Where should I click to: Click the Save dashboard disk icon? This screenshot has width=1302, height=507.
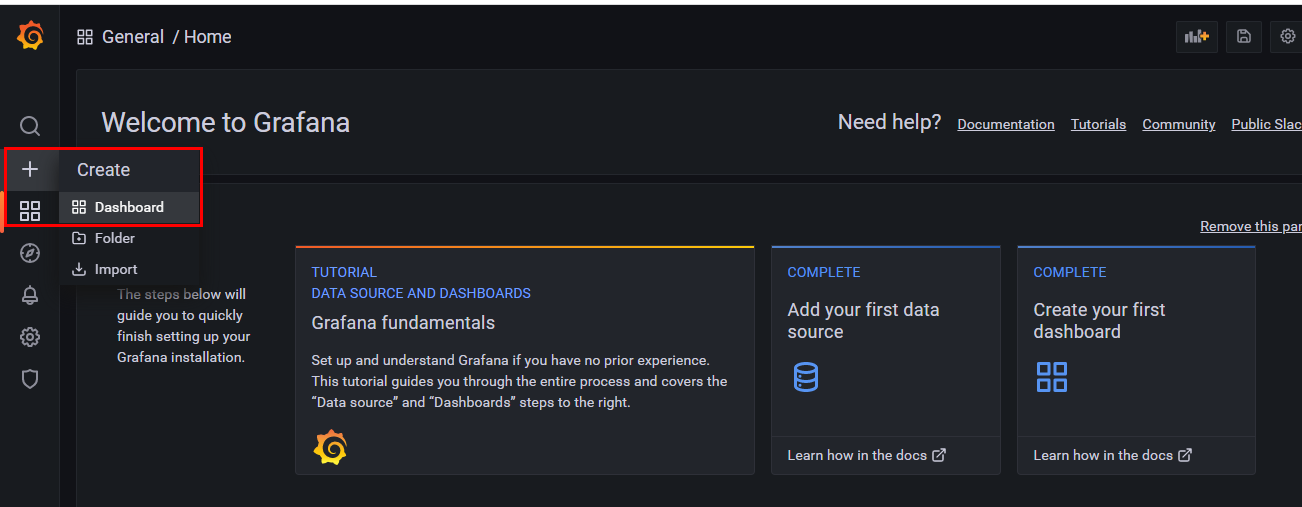[x=1244, y=37]
